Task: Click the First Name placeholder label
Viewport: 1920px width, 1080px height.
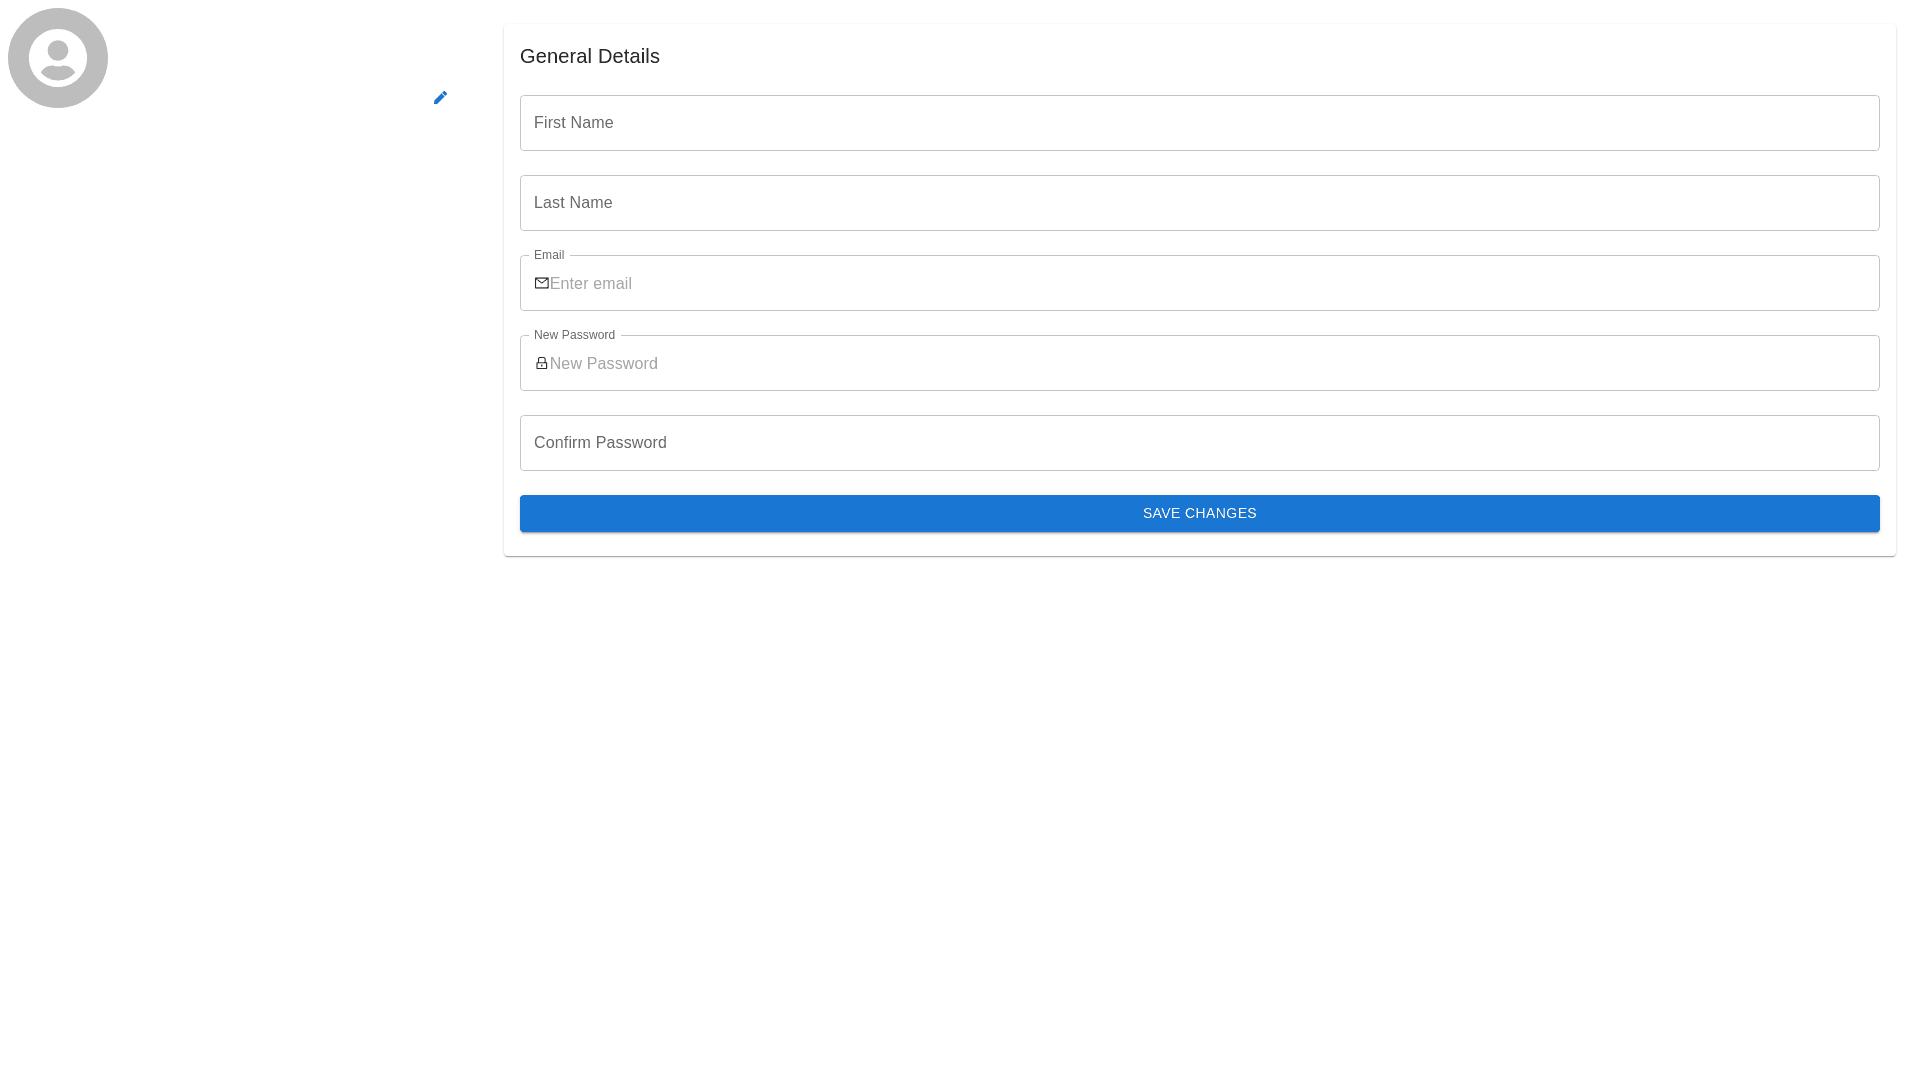Action: (x=574, y=123)
